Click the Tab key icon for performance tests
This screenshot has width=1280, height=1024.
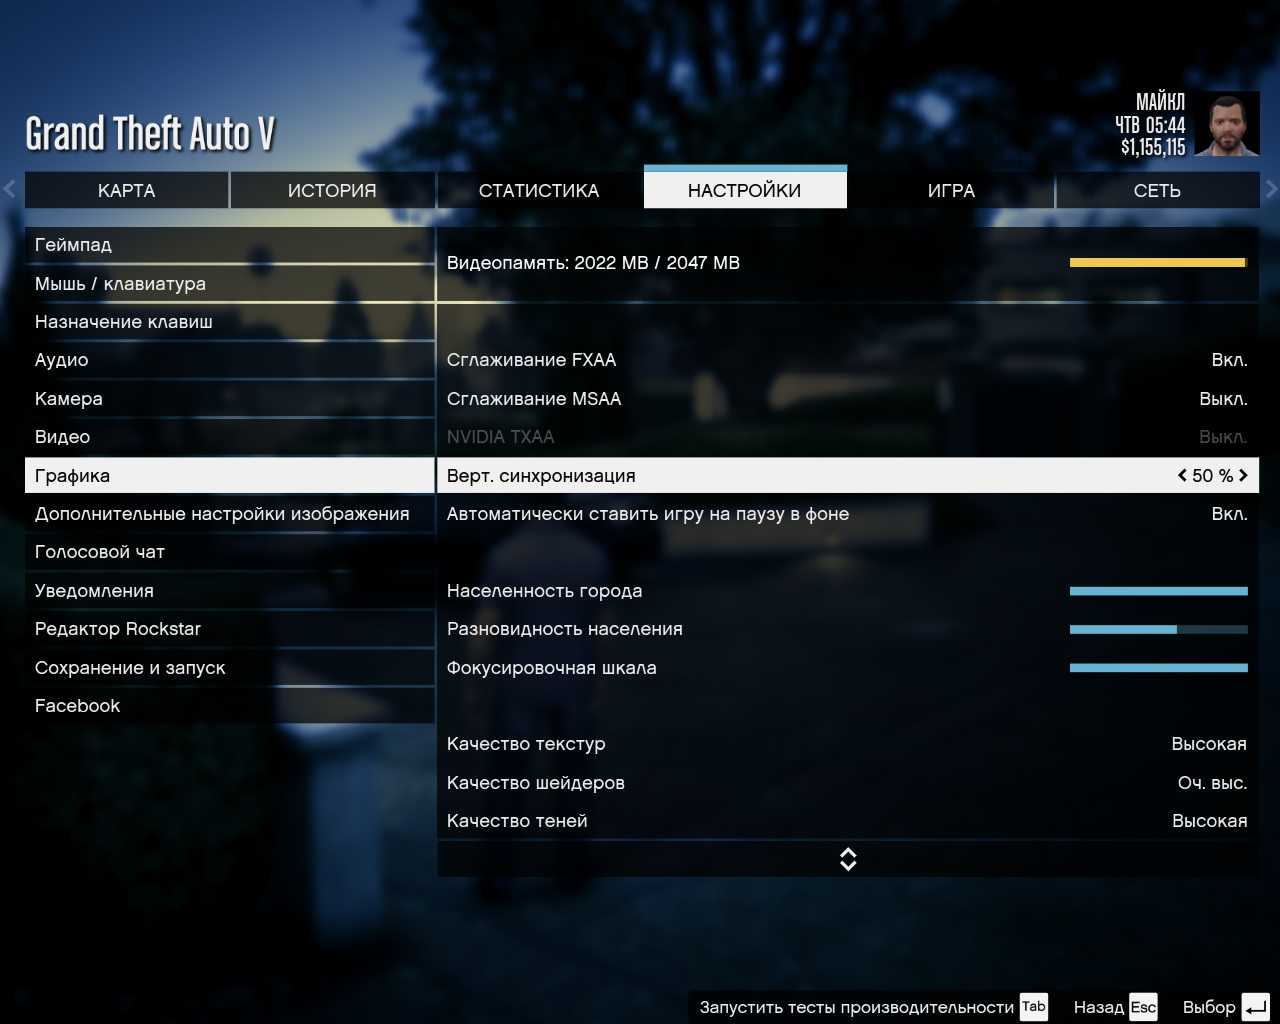click(1033, 1007)
